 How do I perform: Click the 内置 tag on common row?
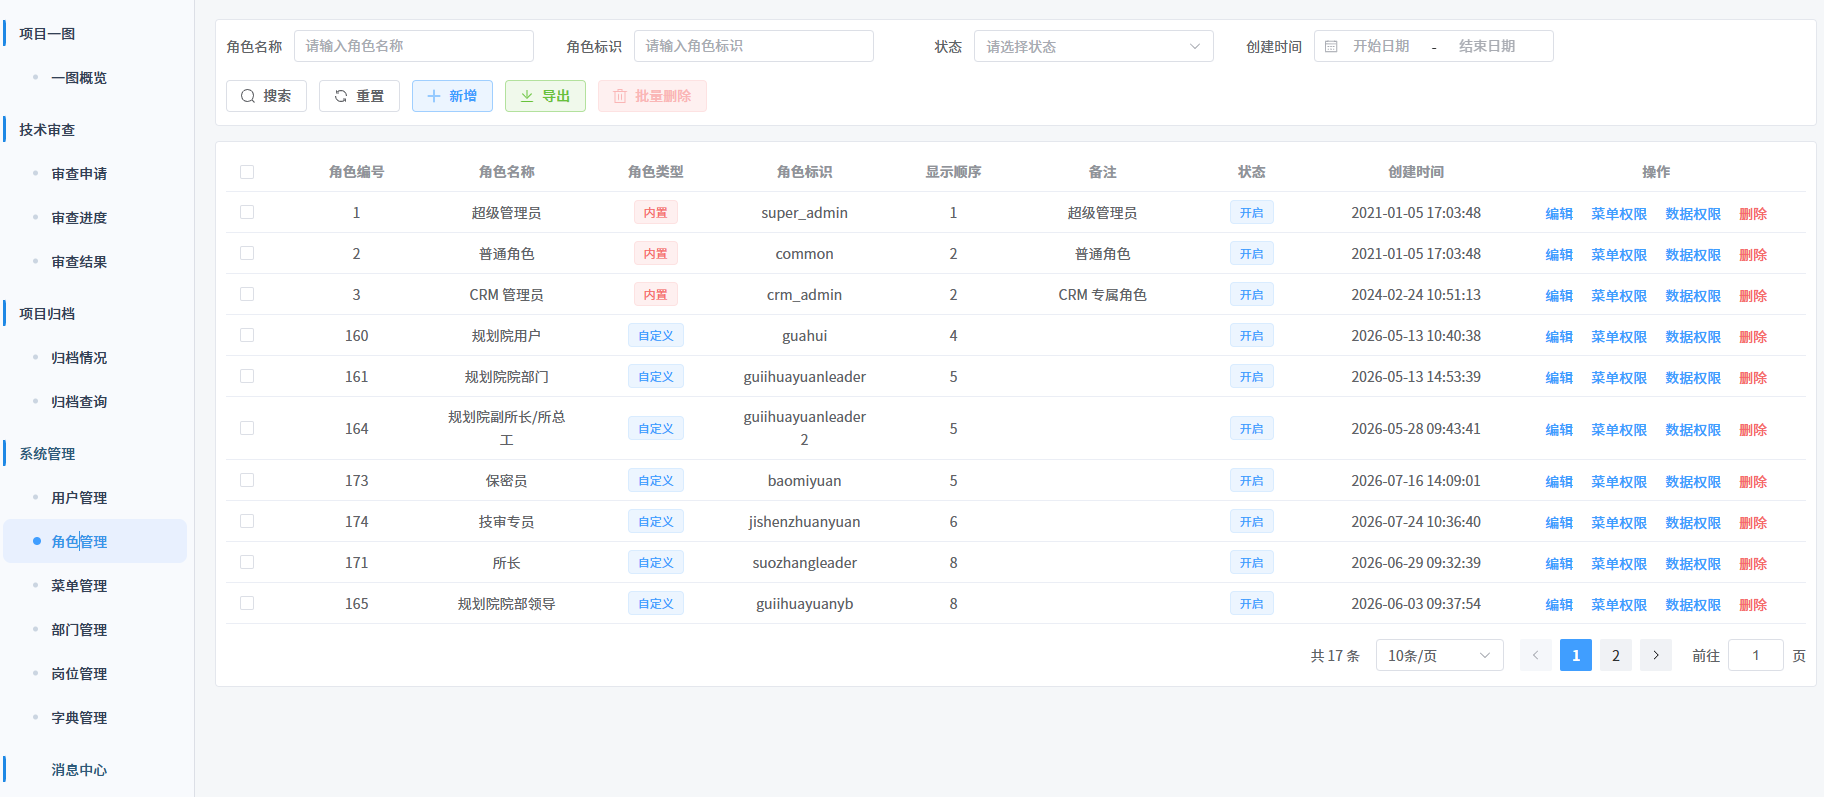coord(655,253)
